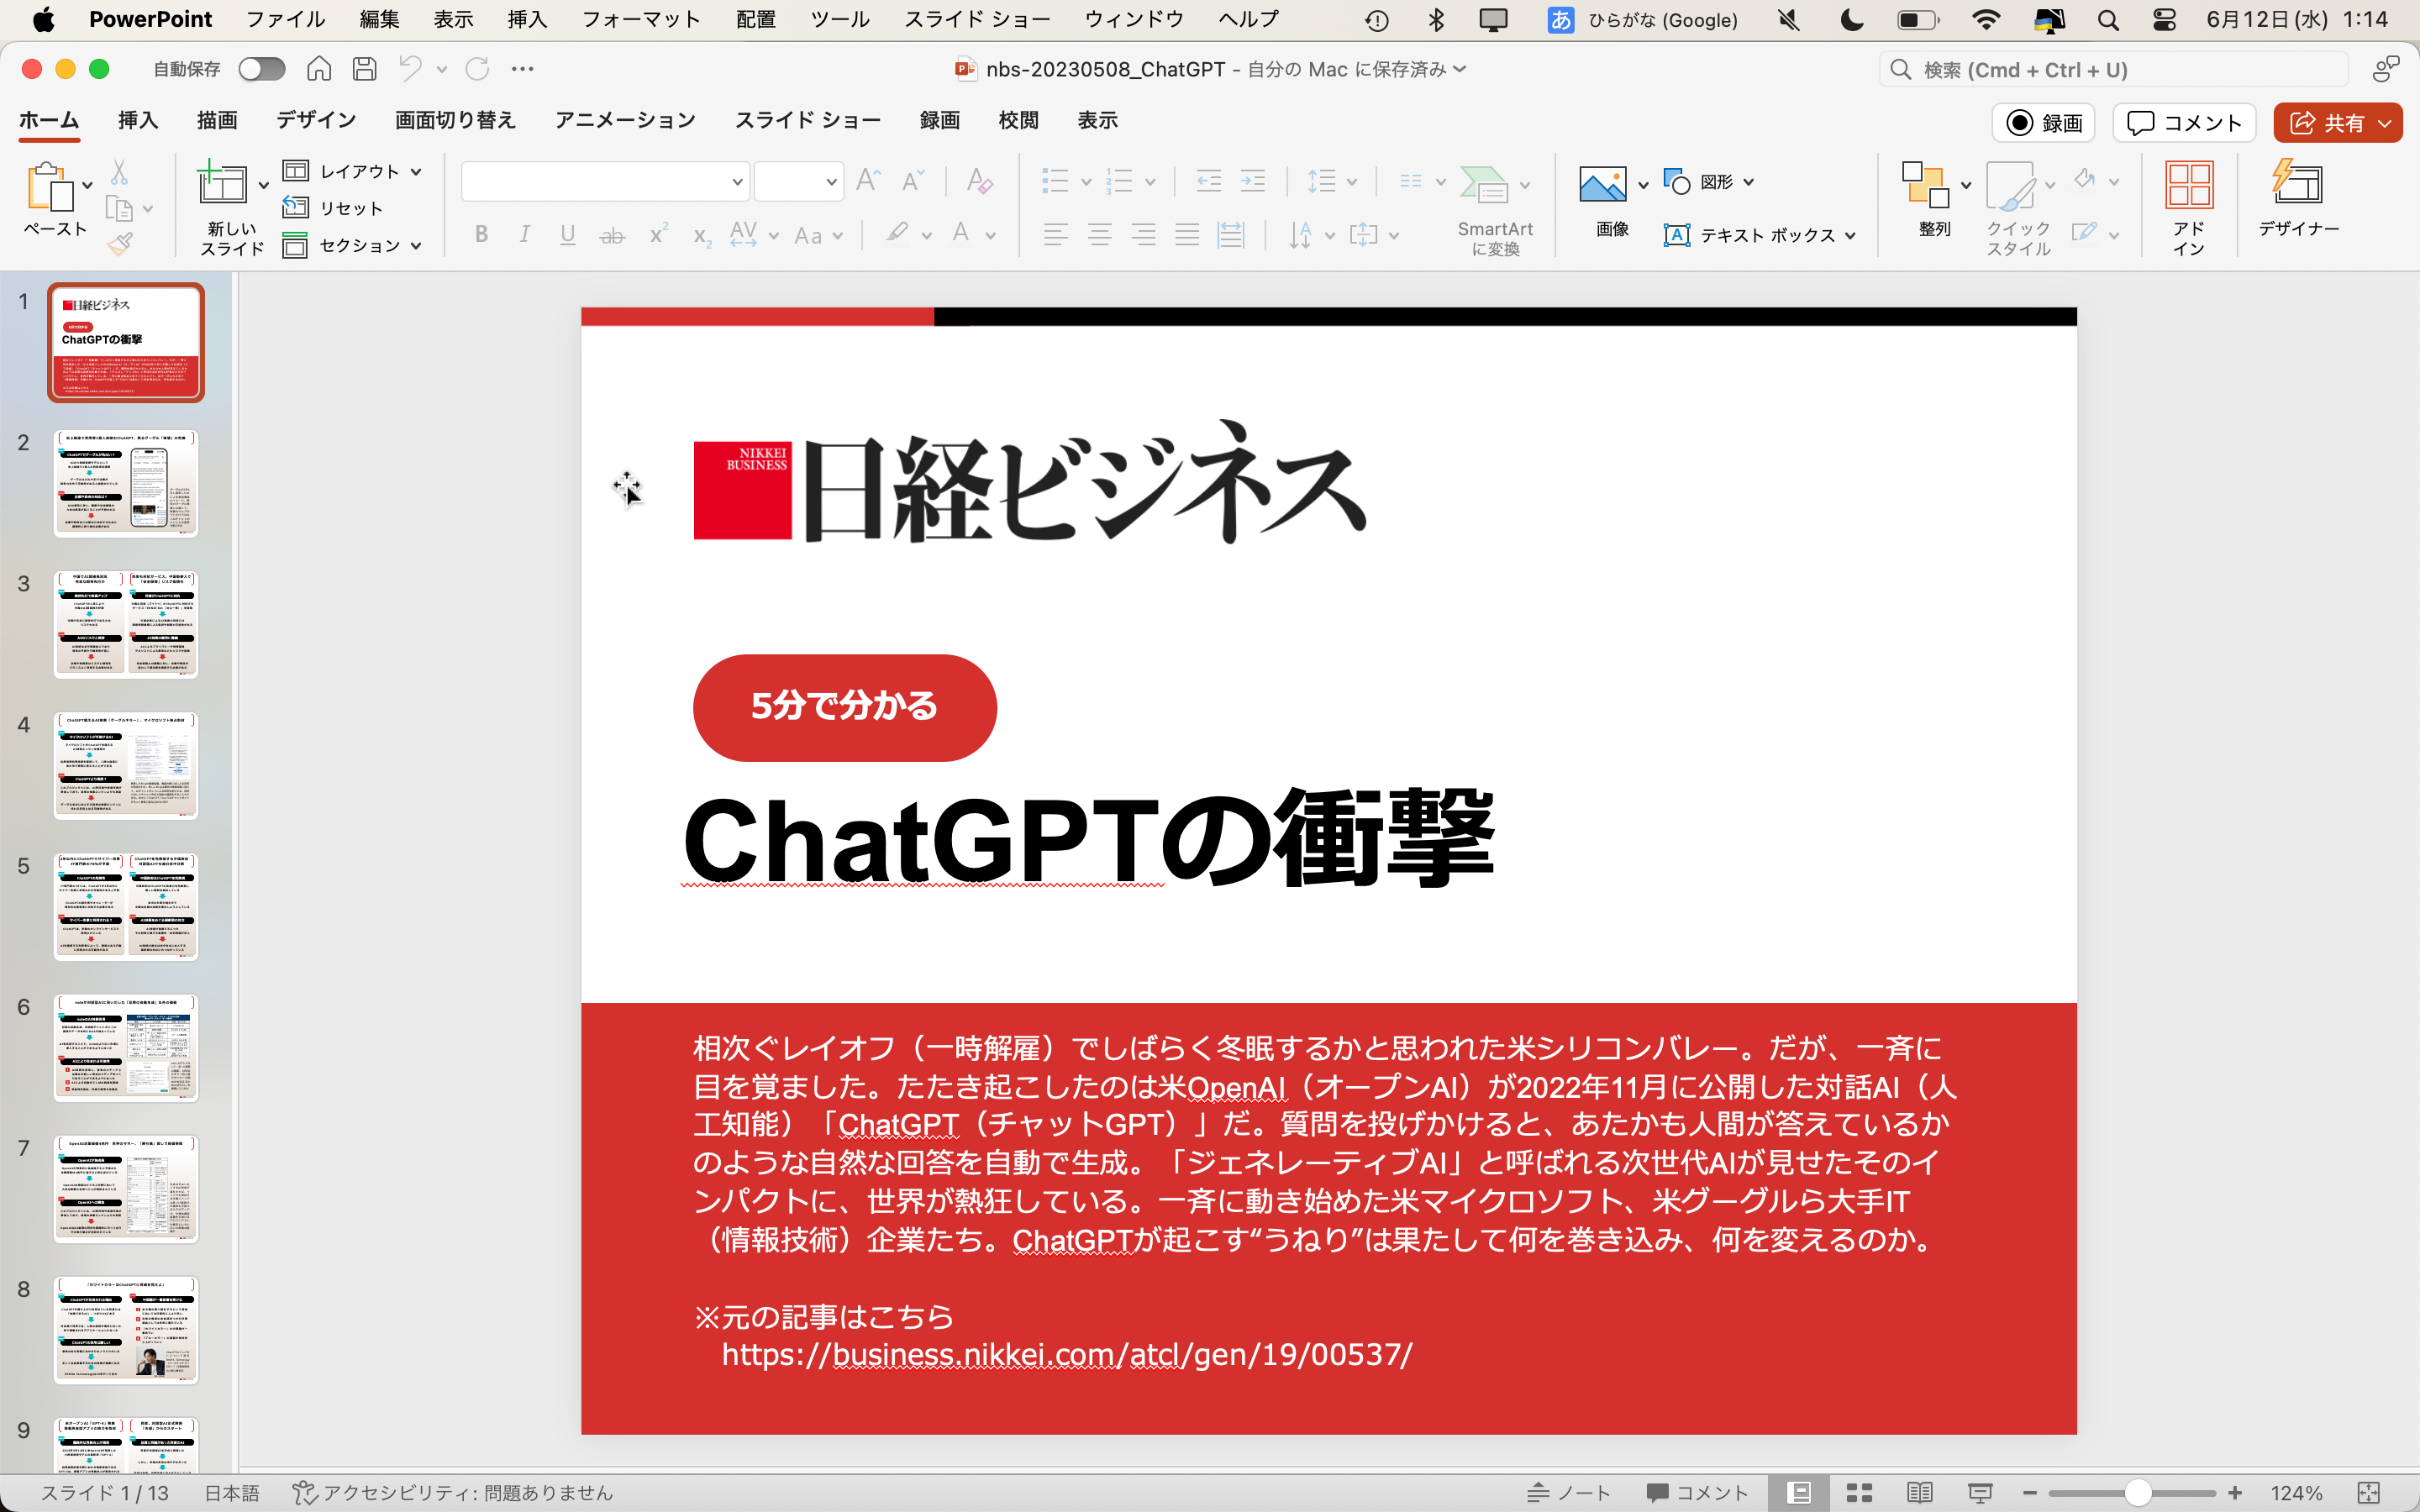The image size is (2420, 1512).
Task: Open the font color dropdown arrow
Action: tap(991, 236)
